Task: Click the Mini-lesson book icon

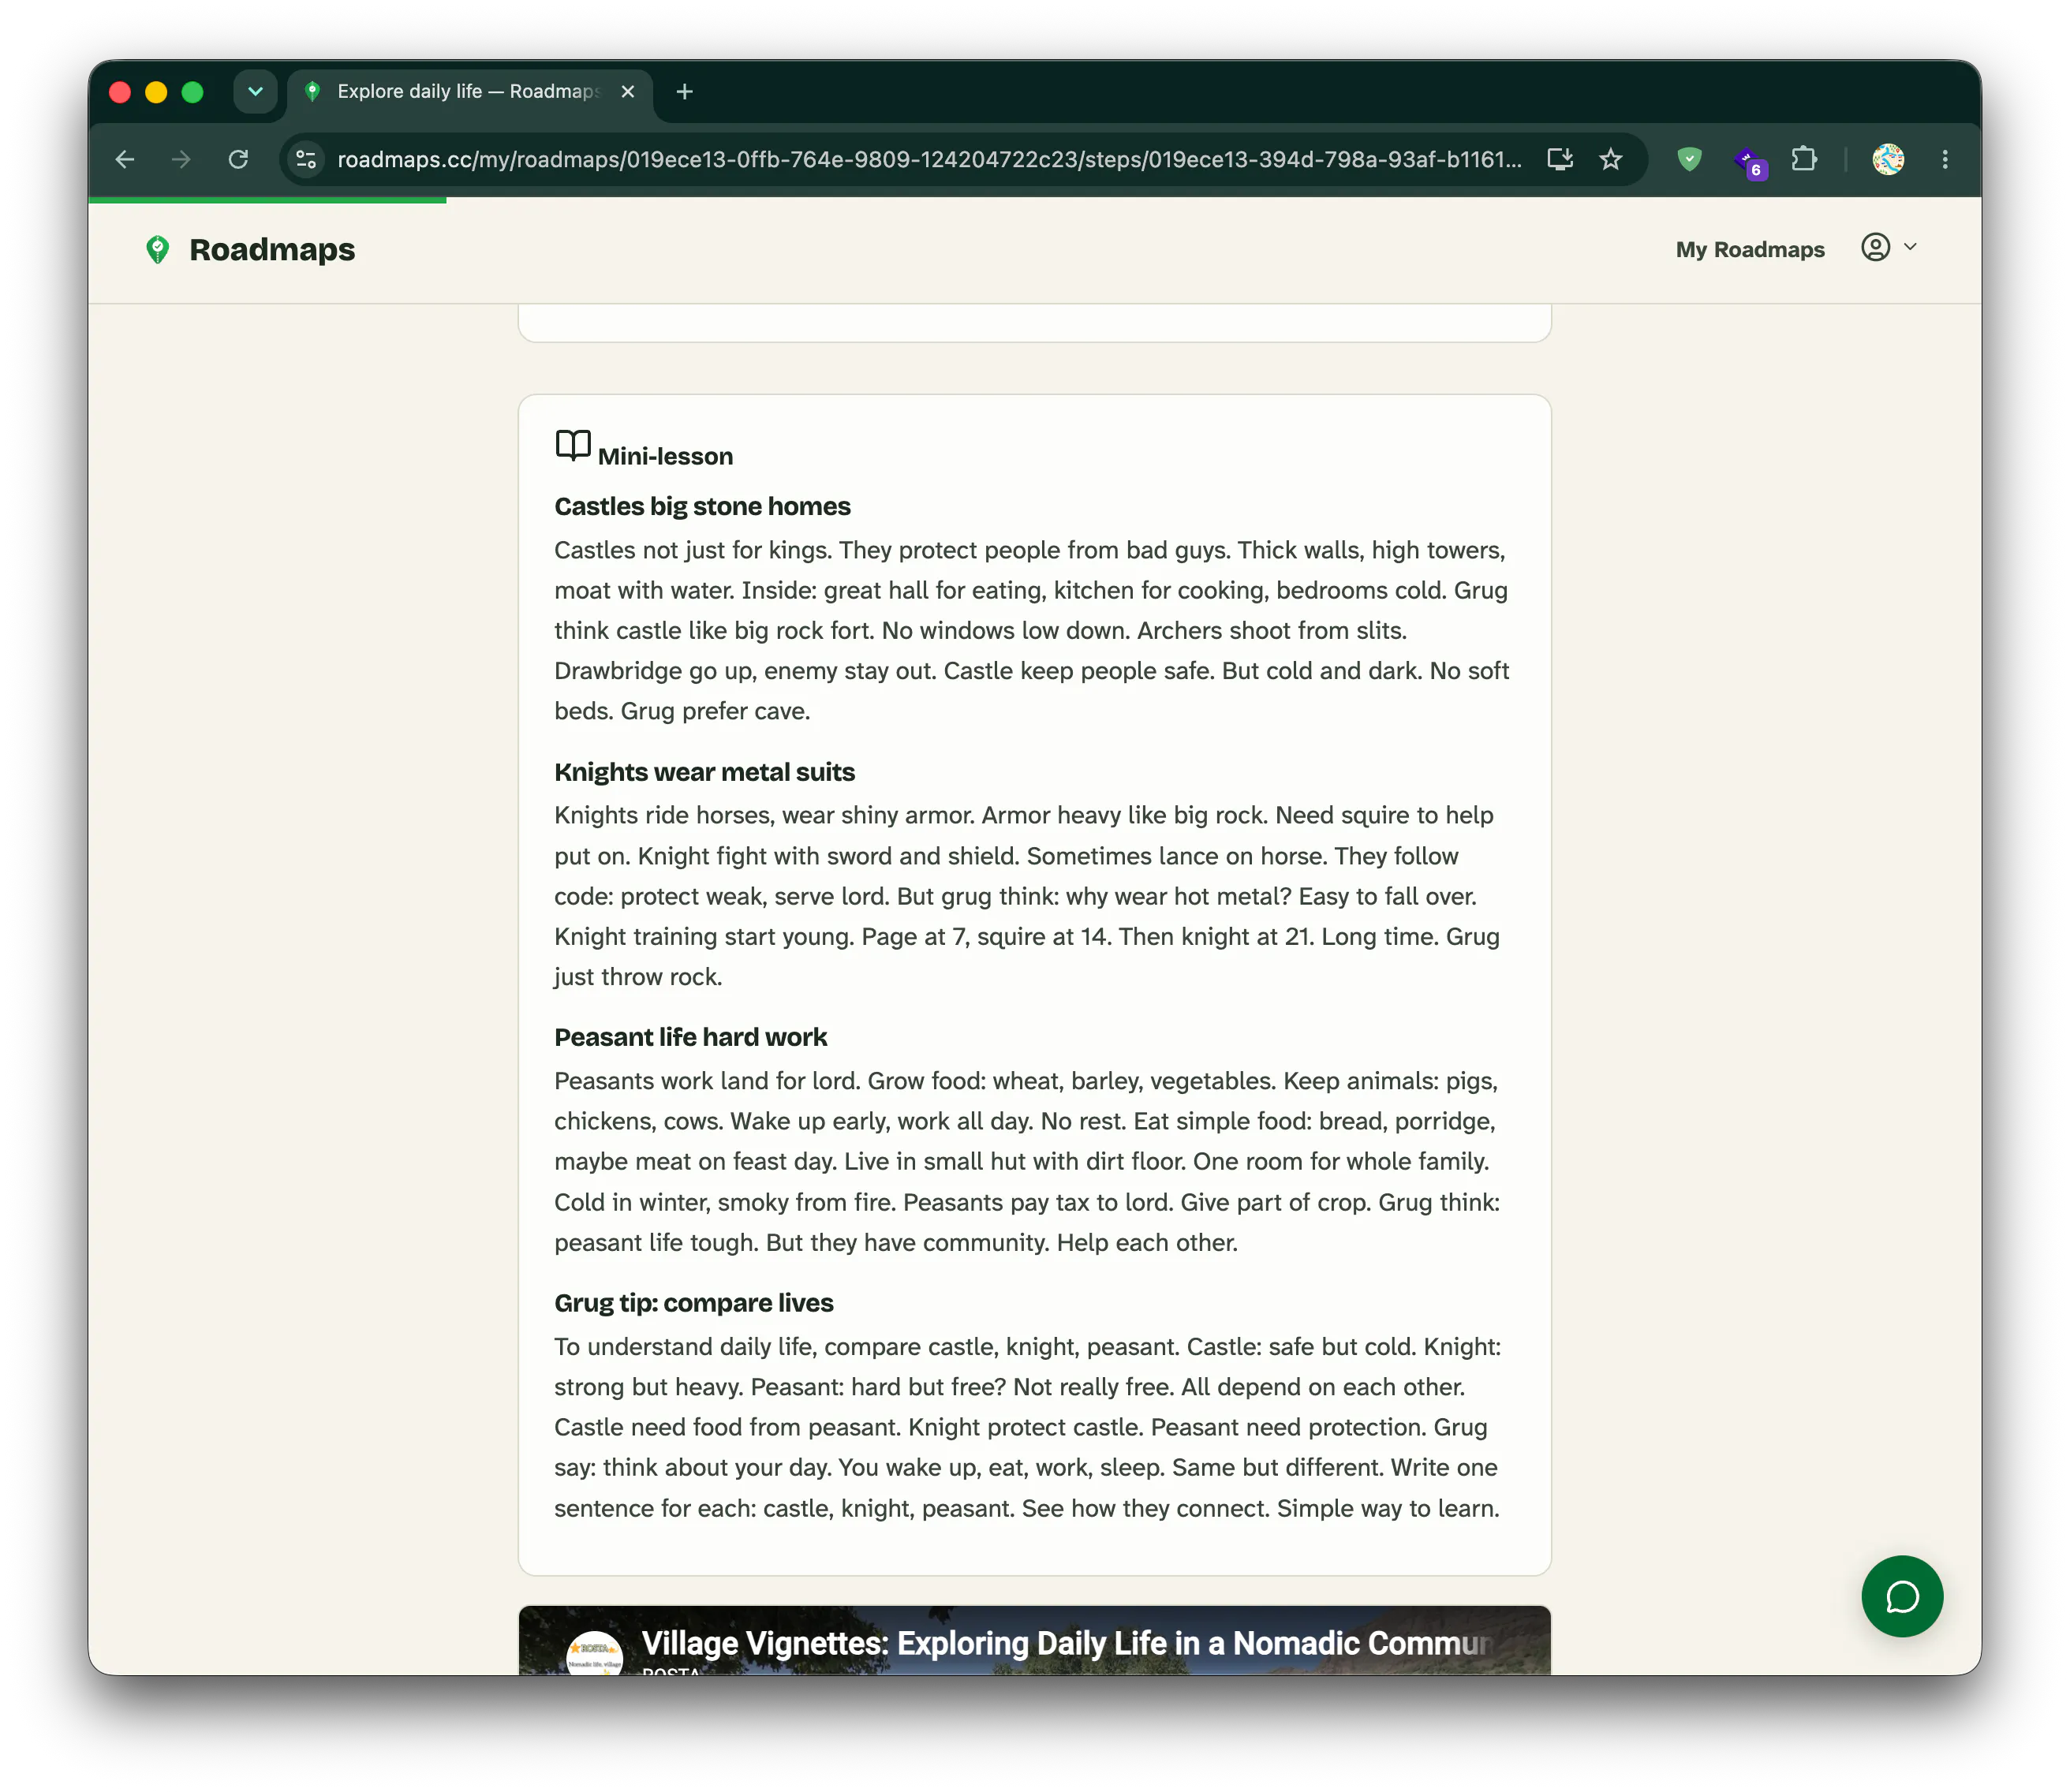Action: click(573, 446)
